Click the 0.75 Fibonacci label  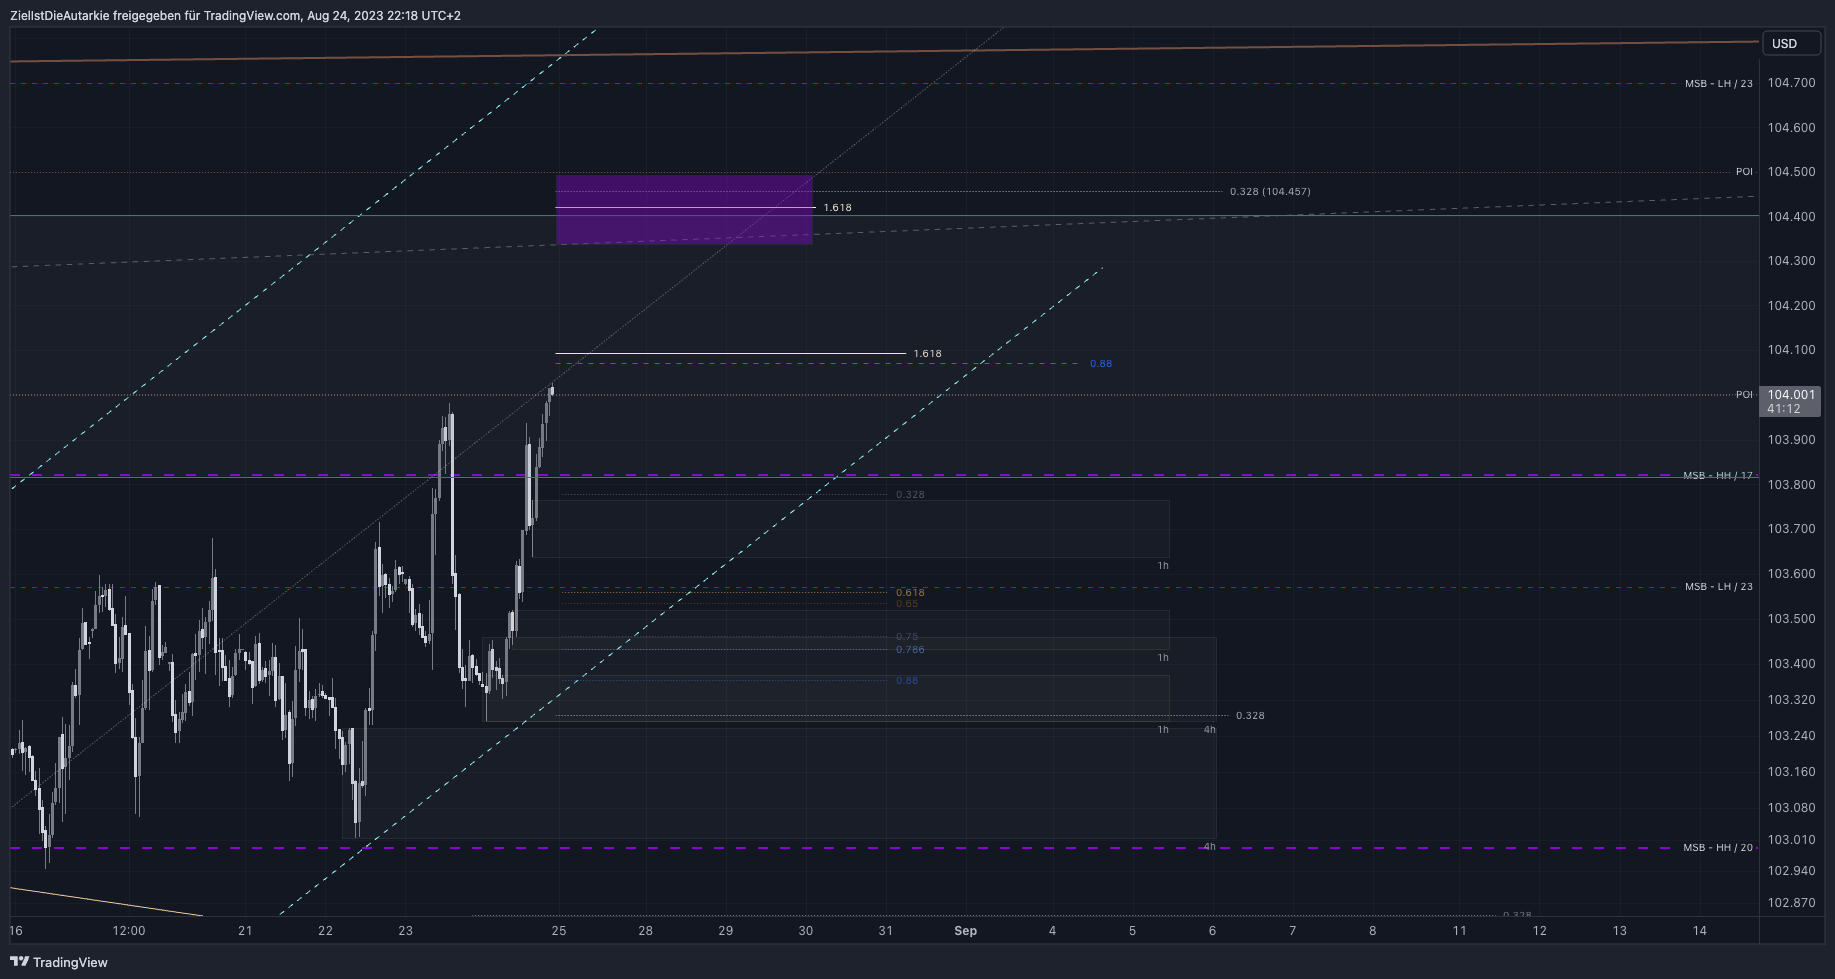[x=907, y=637]
